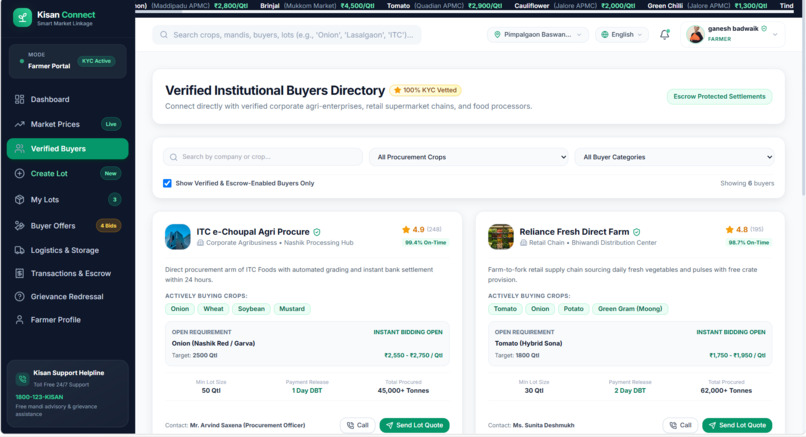Open Grievance Redressal page
The image size is (806, 437).
(67, 297)
